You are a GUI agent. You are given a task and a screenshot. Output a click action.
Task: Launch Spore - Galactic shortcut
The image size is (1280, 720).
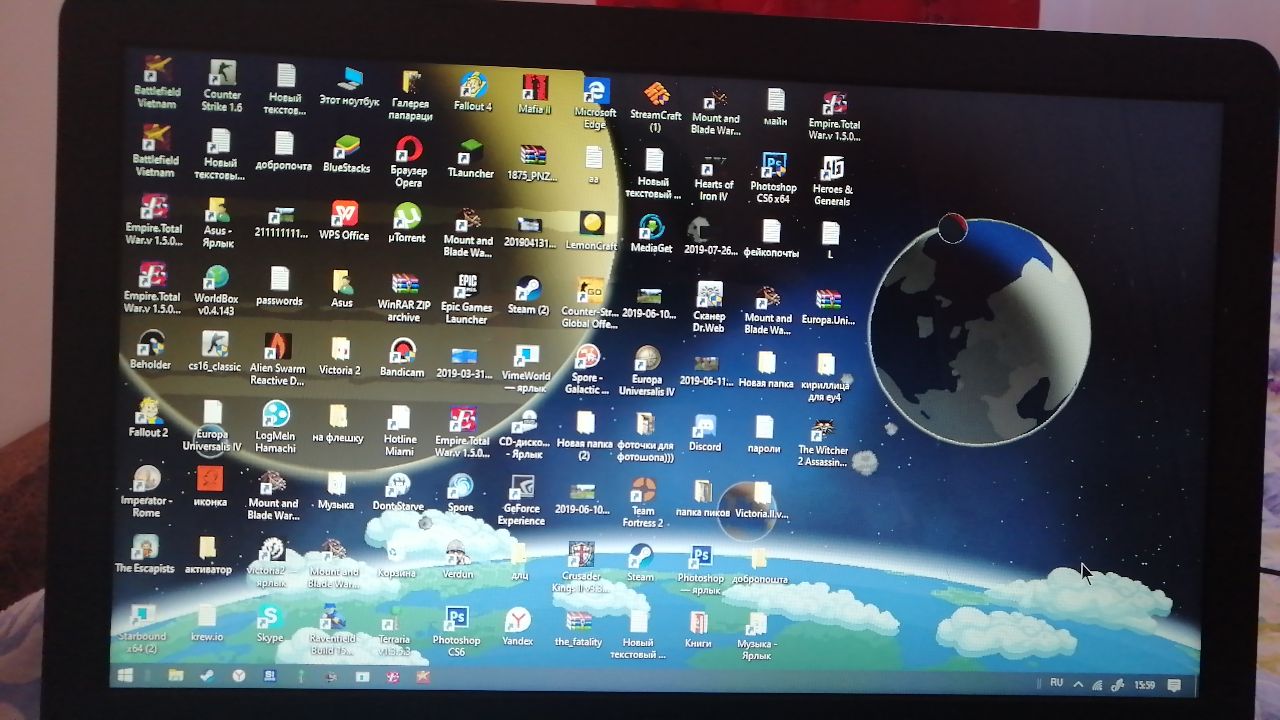(x=587, y=370)
